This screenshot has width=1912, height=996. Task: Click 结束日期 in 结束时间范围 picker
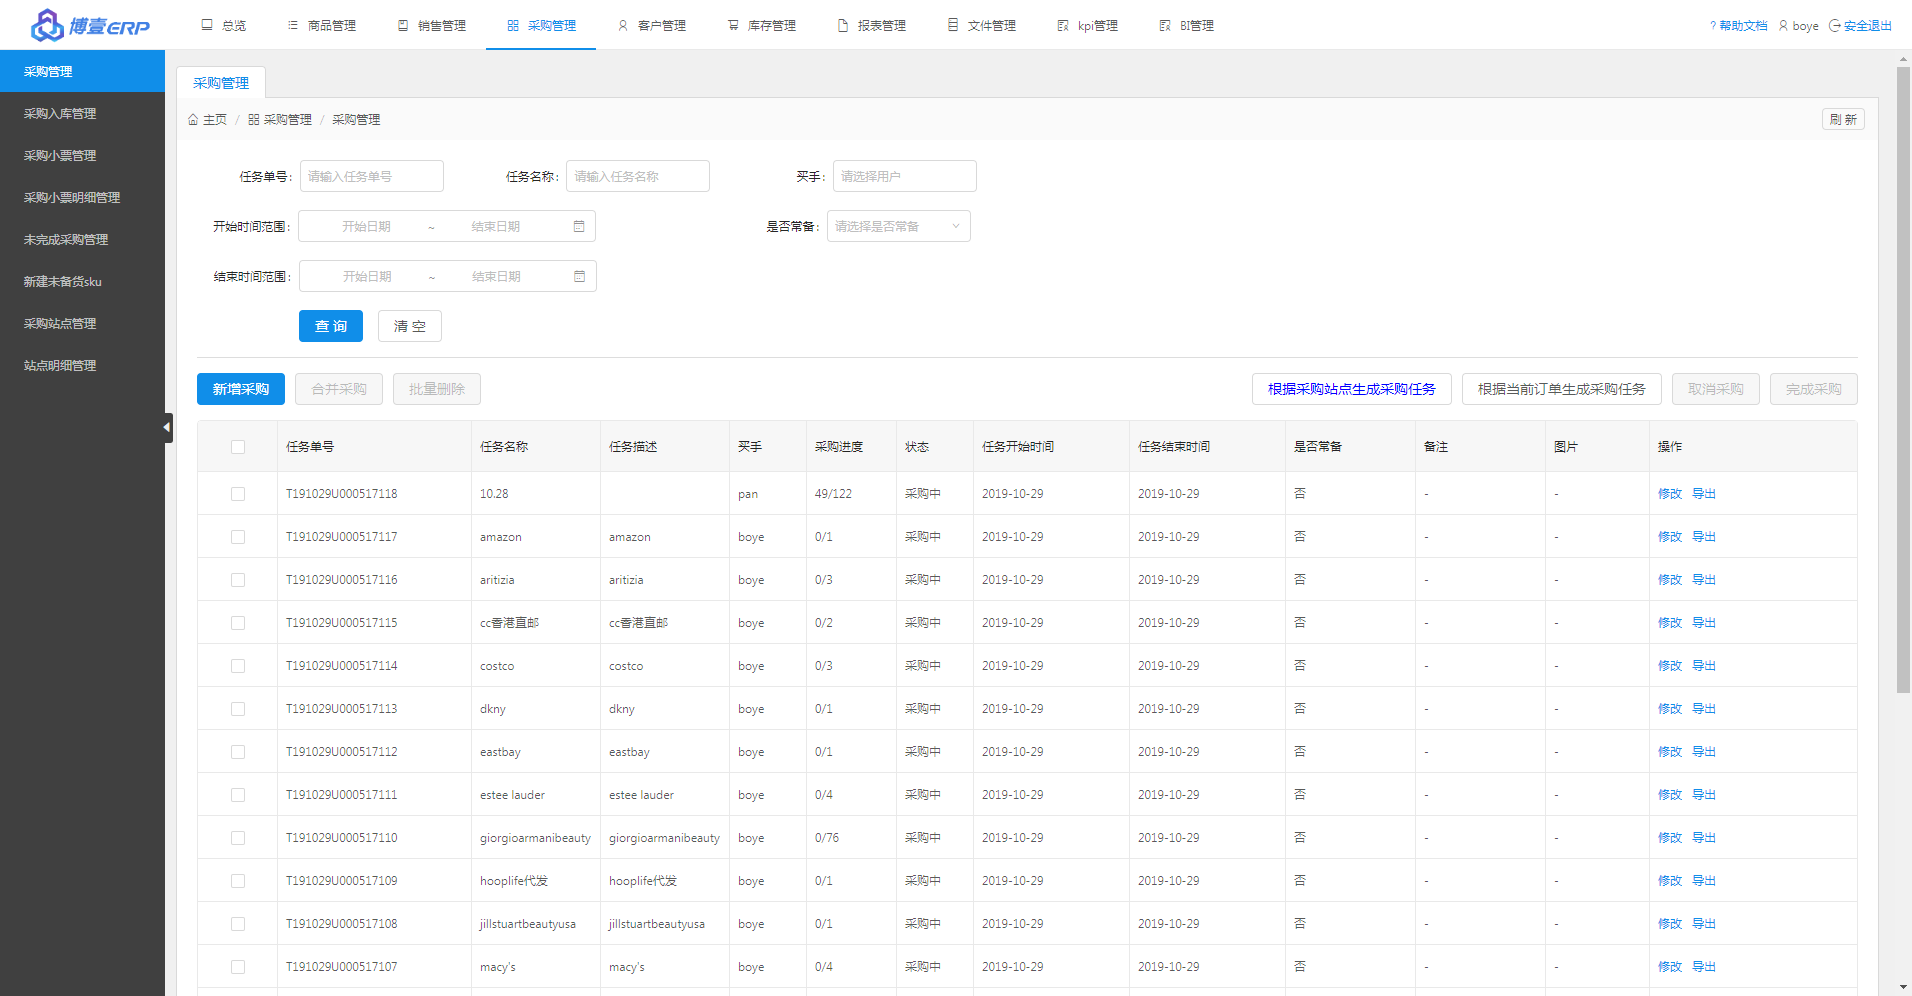tap(496, 277)
